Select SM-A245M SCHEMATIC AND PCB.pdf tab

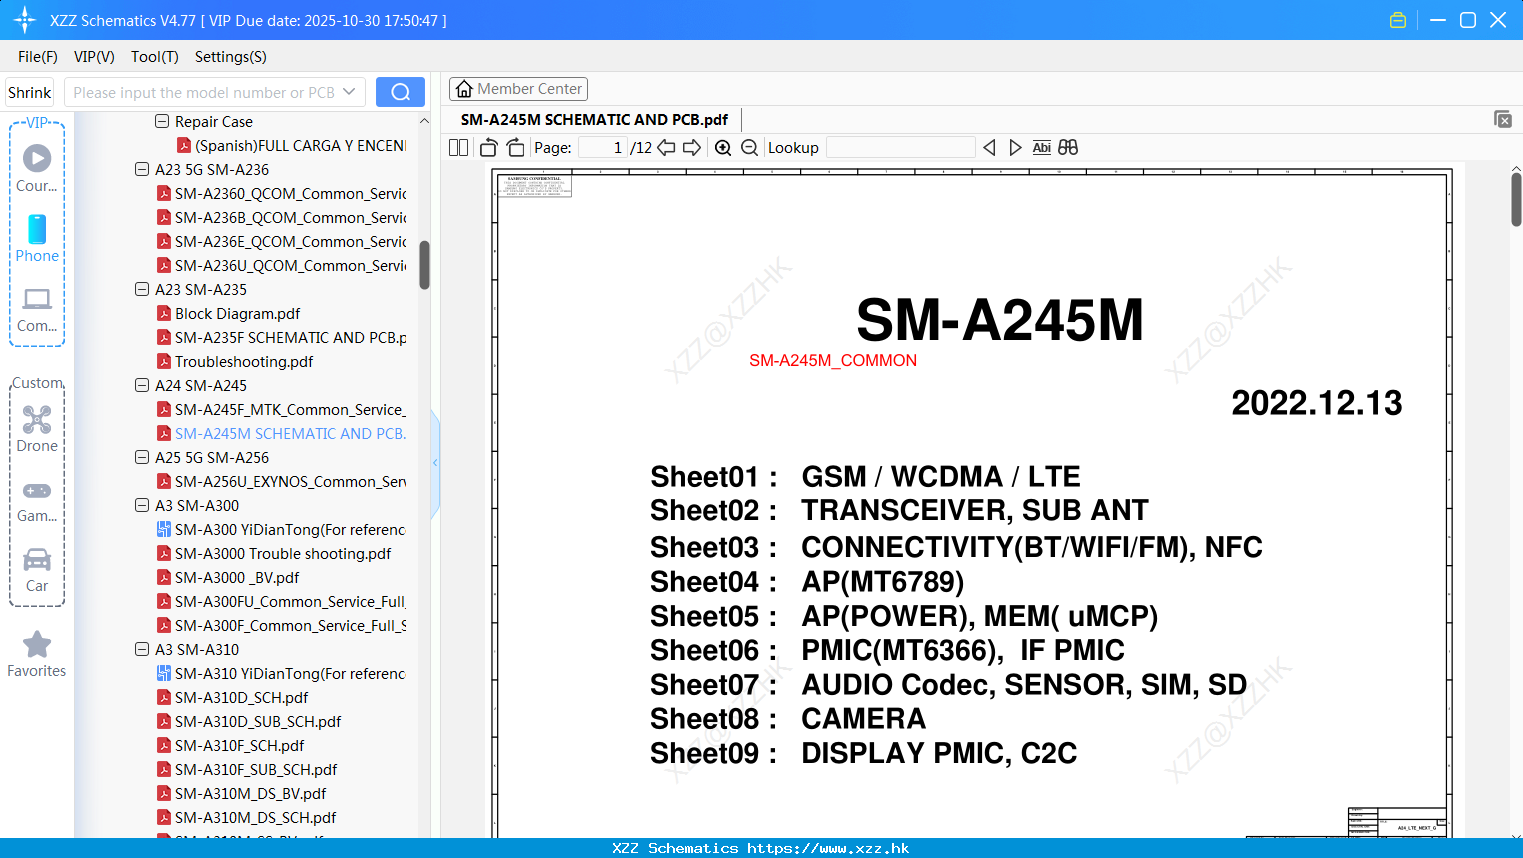click(x=594, y=119)
